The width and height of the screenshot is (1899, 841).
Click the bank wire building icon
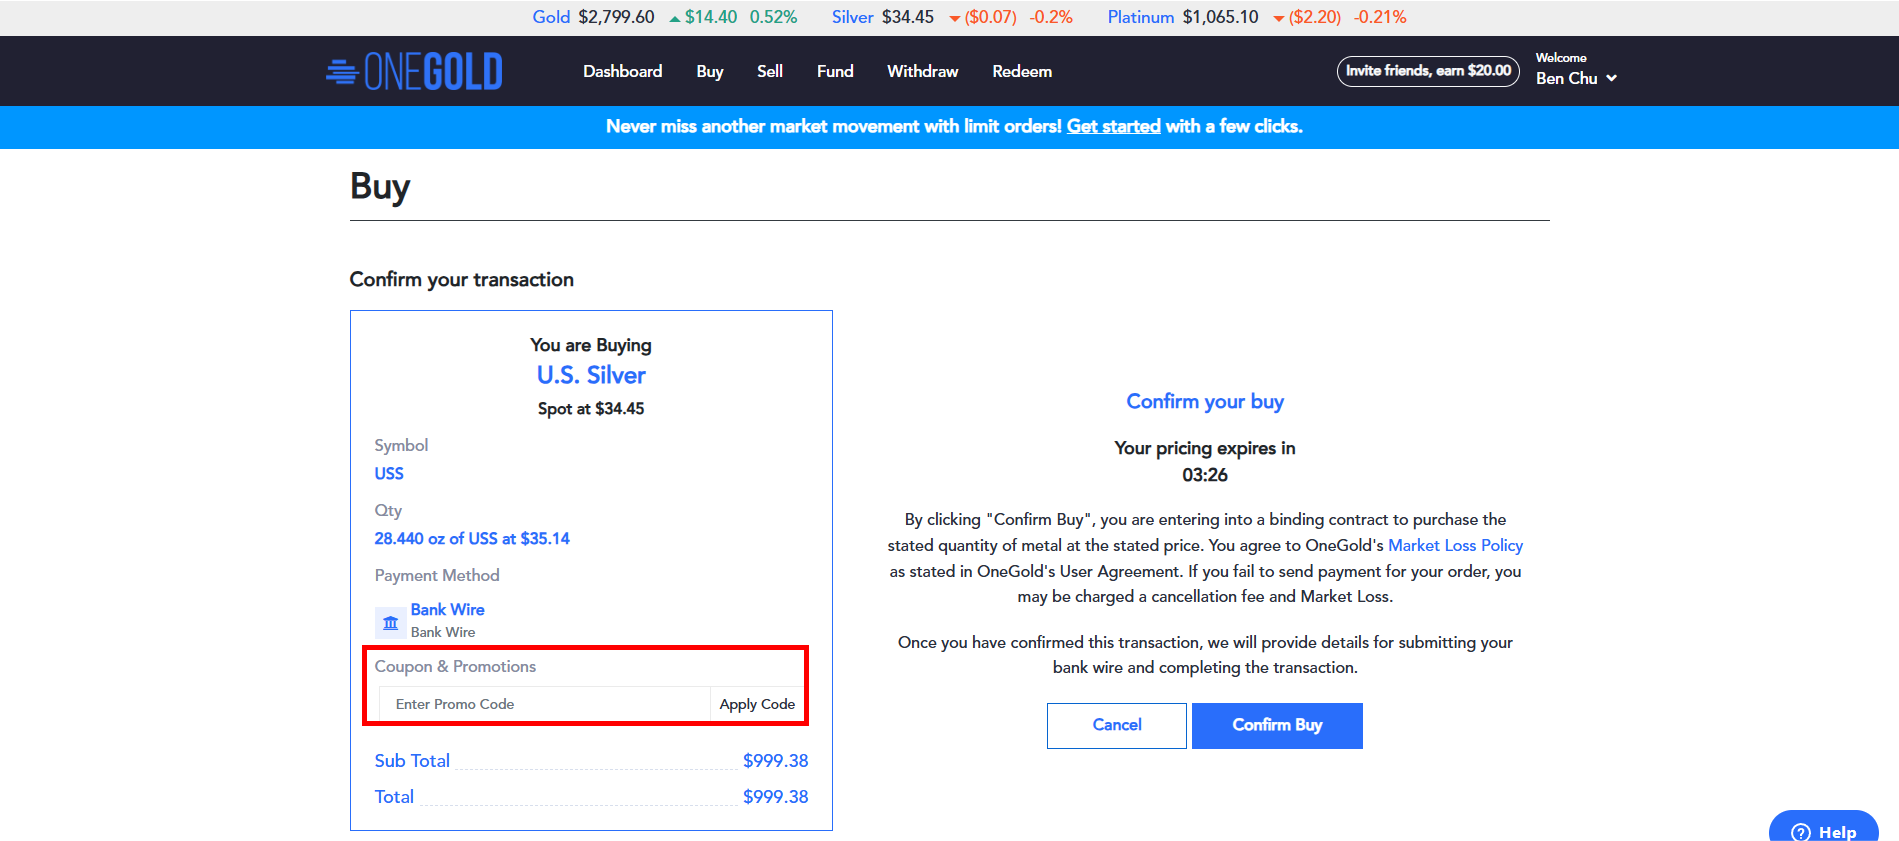click(x=390, y=622)
